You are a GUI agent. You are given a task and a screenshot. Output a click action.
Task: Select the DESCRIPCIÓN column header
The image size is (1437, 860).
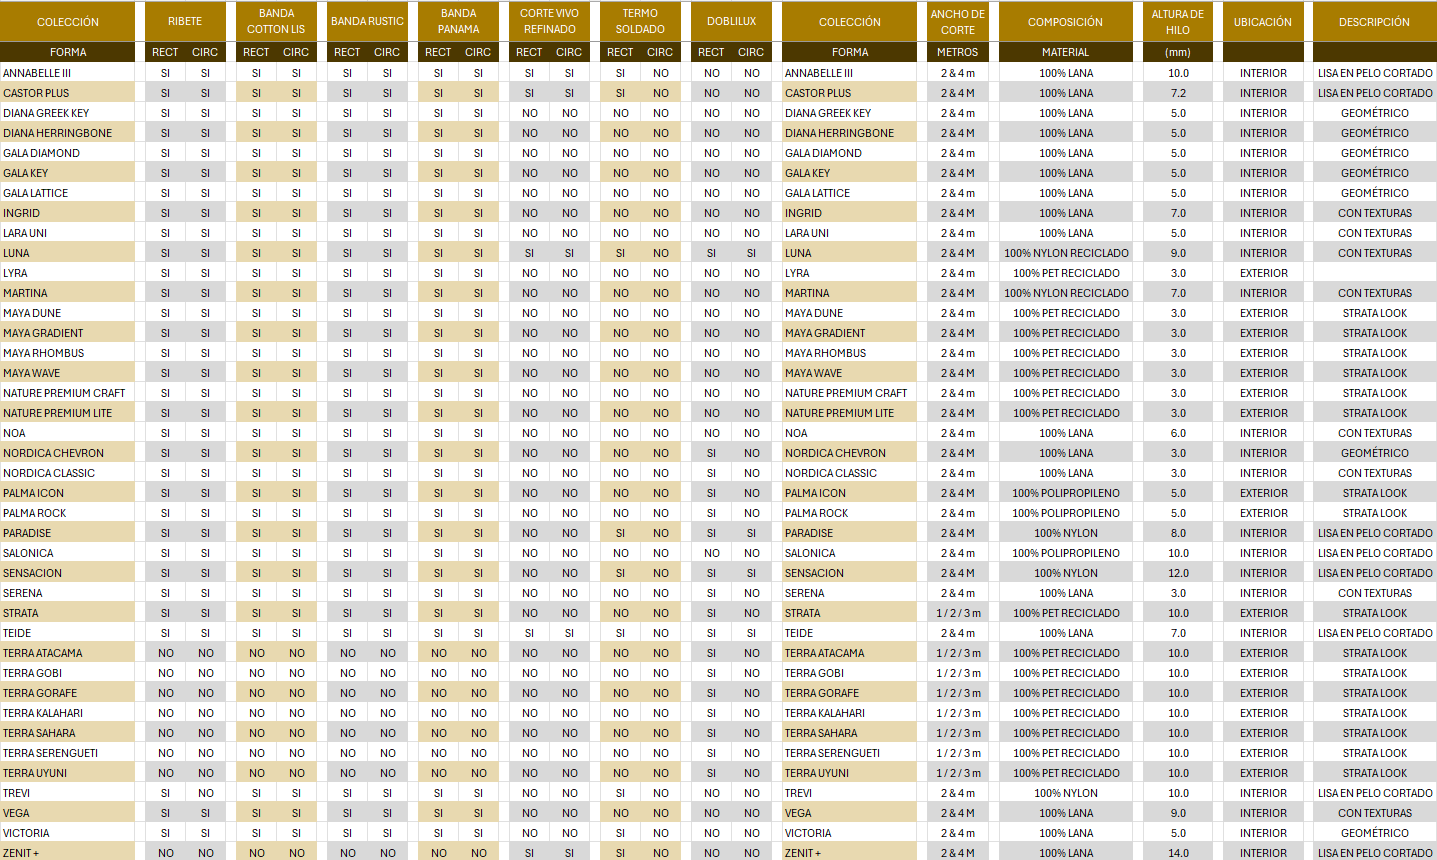[x=1374, y=21]
